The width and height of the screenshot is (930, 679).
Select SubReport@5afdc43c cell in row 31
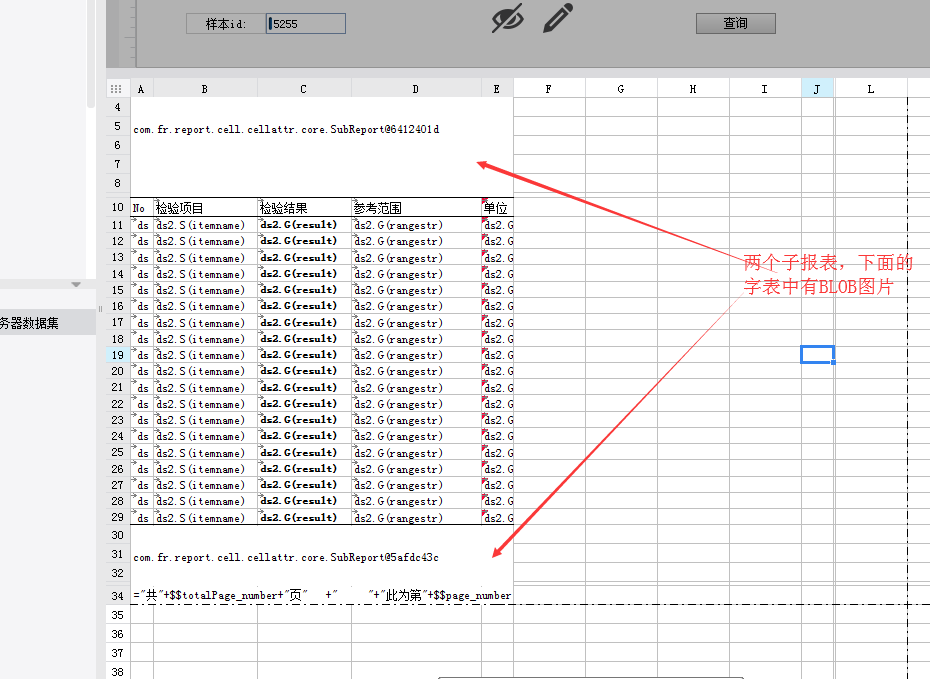click(321, 555)
